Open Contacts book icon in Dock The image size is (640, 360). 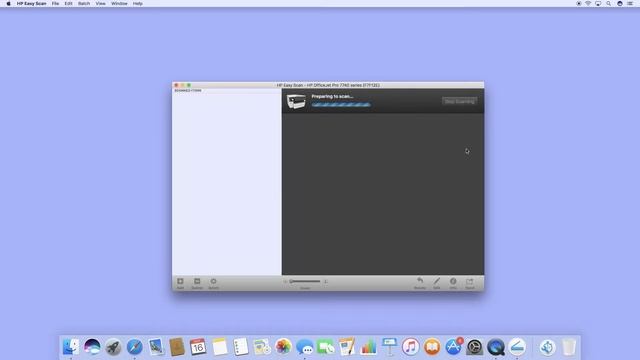coord(177,347)
